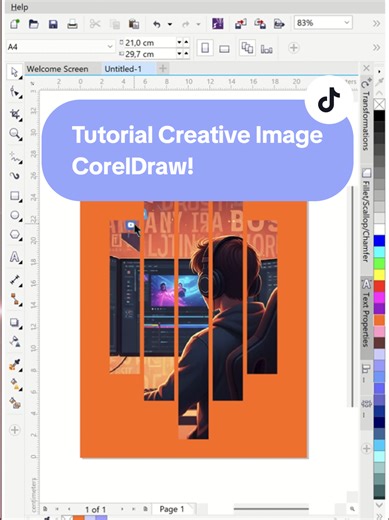Click the Redo arrow icon
Image resolution: width=389 pixels, height=520 pixels.
pyautogui.click(x=185, y=24)
